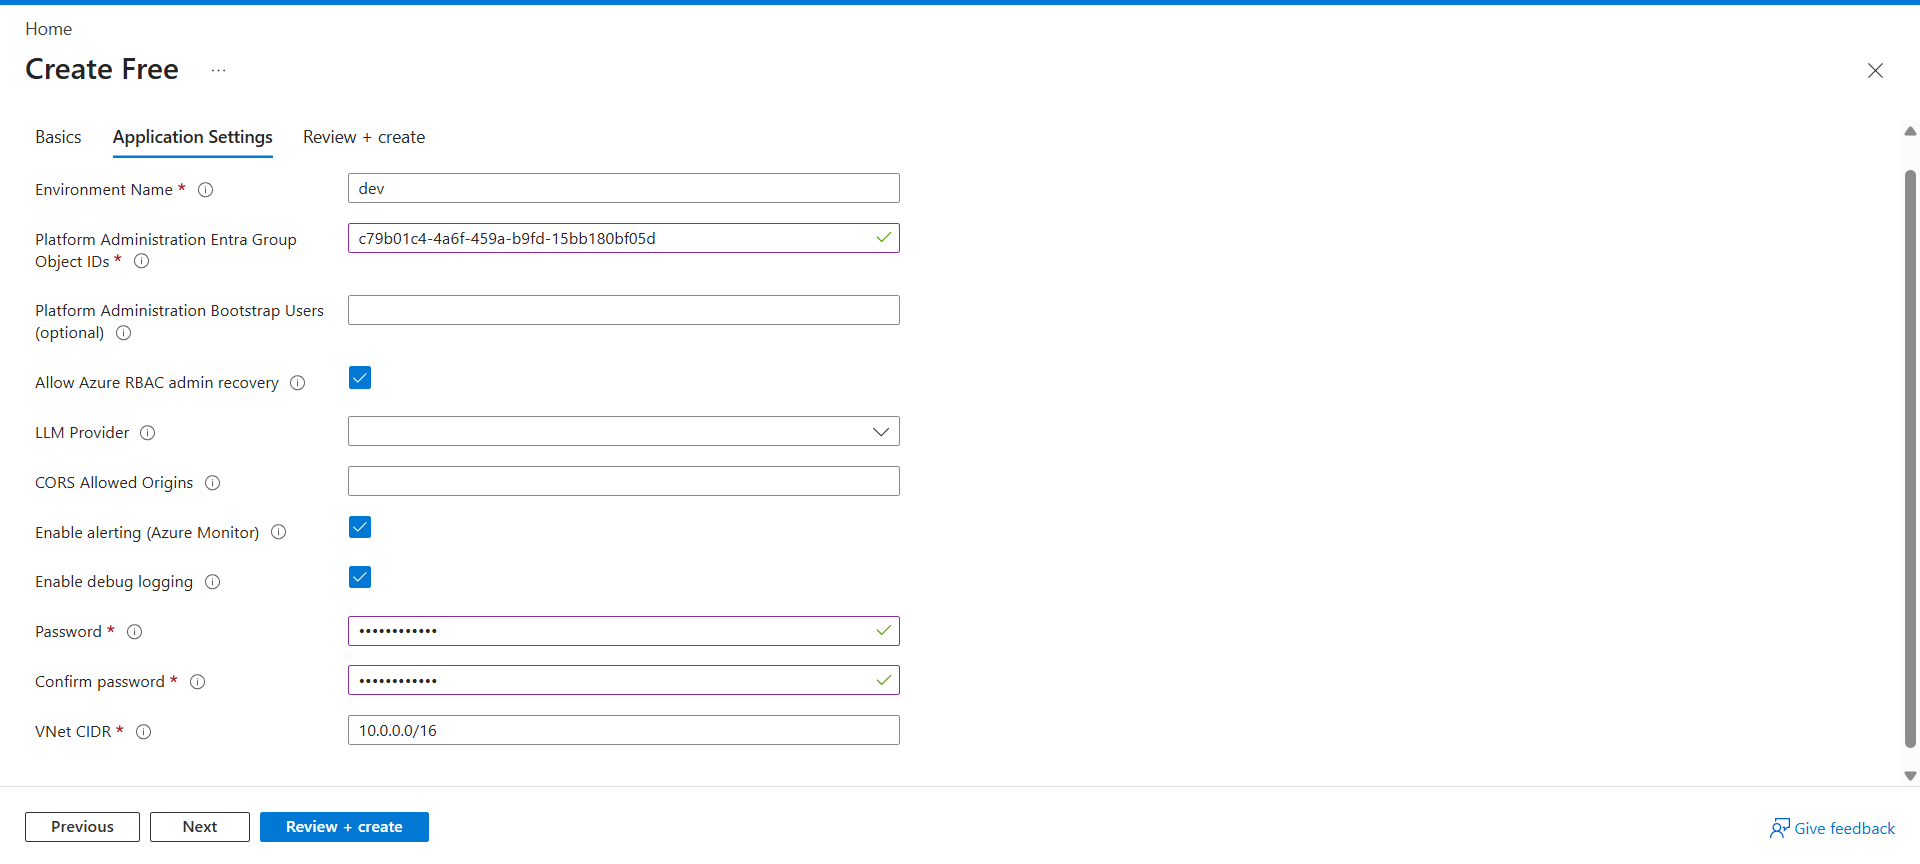This screenshot has height=864, width=1920.
Task: Open the Give feedback link
Action: [x=1832, y=828]
